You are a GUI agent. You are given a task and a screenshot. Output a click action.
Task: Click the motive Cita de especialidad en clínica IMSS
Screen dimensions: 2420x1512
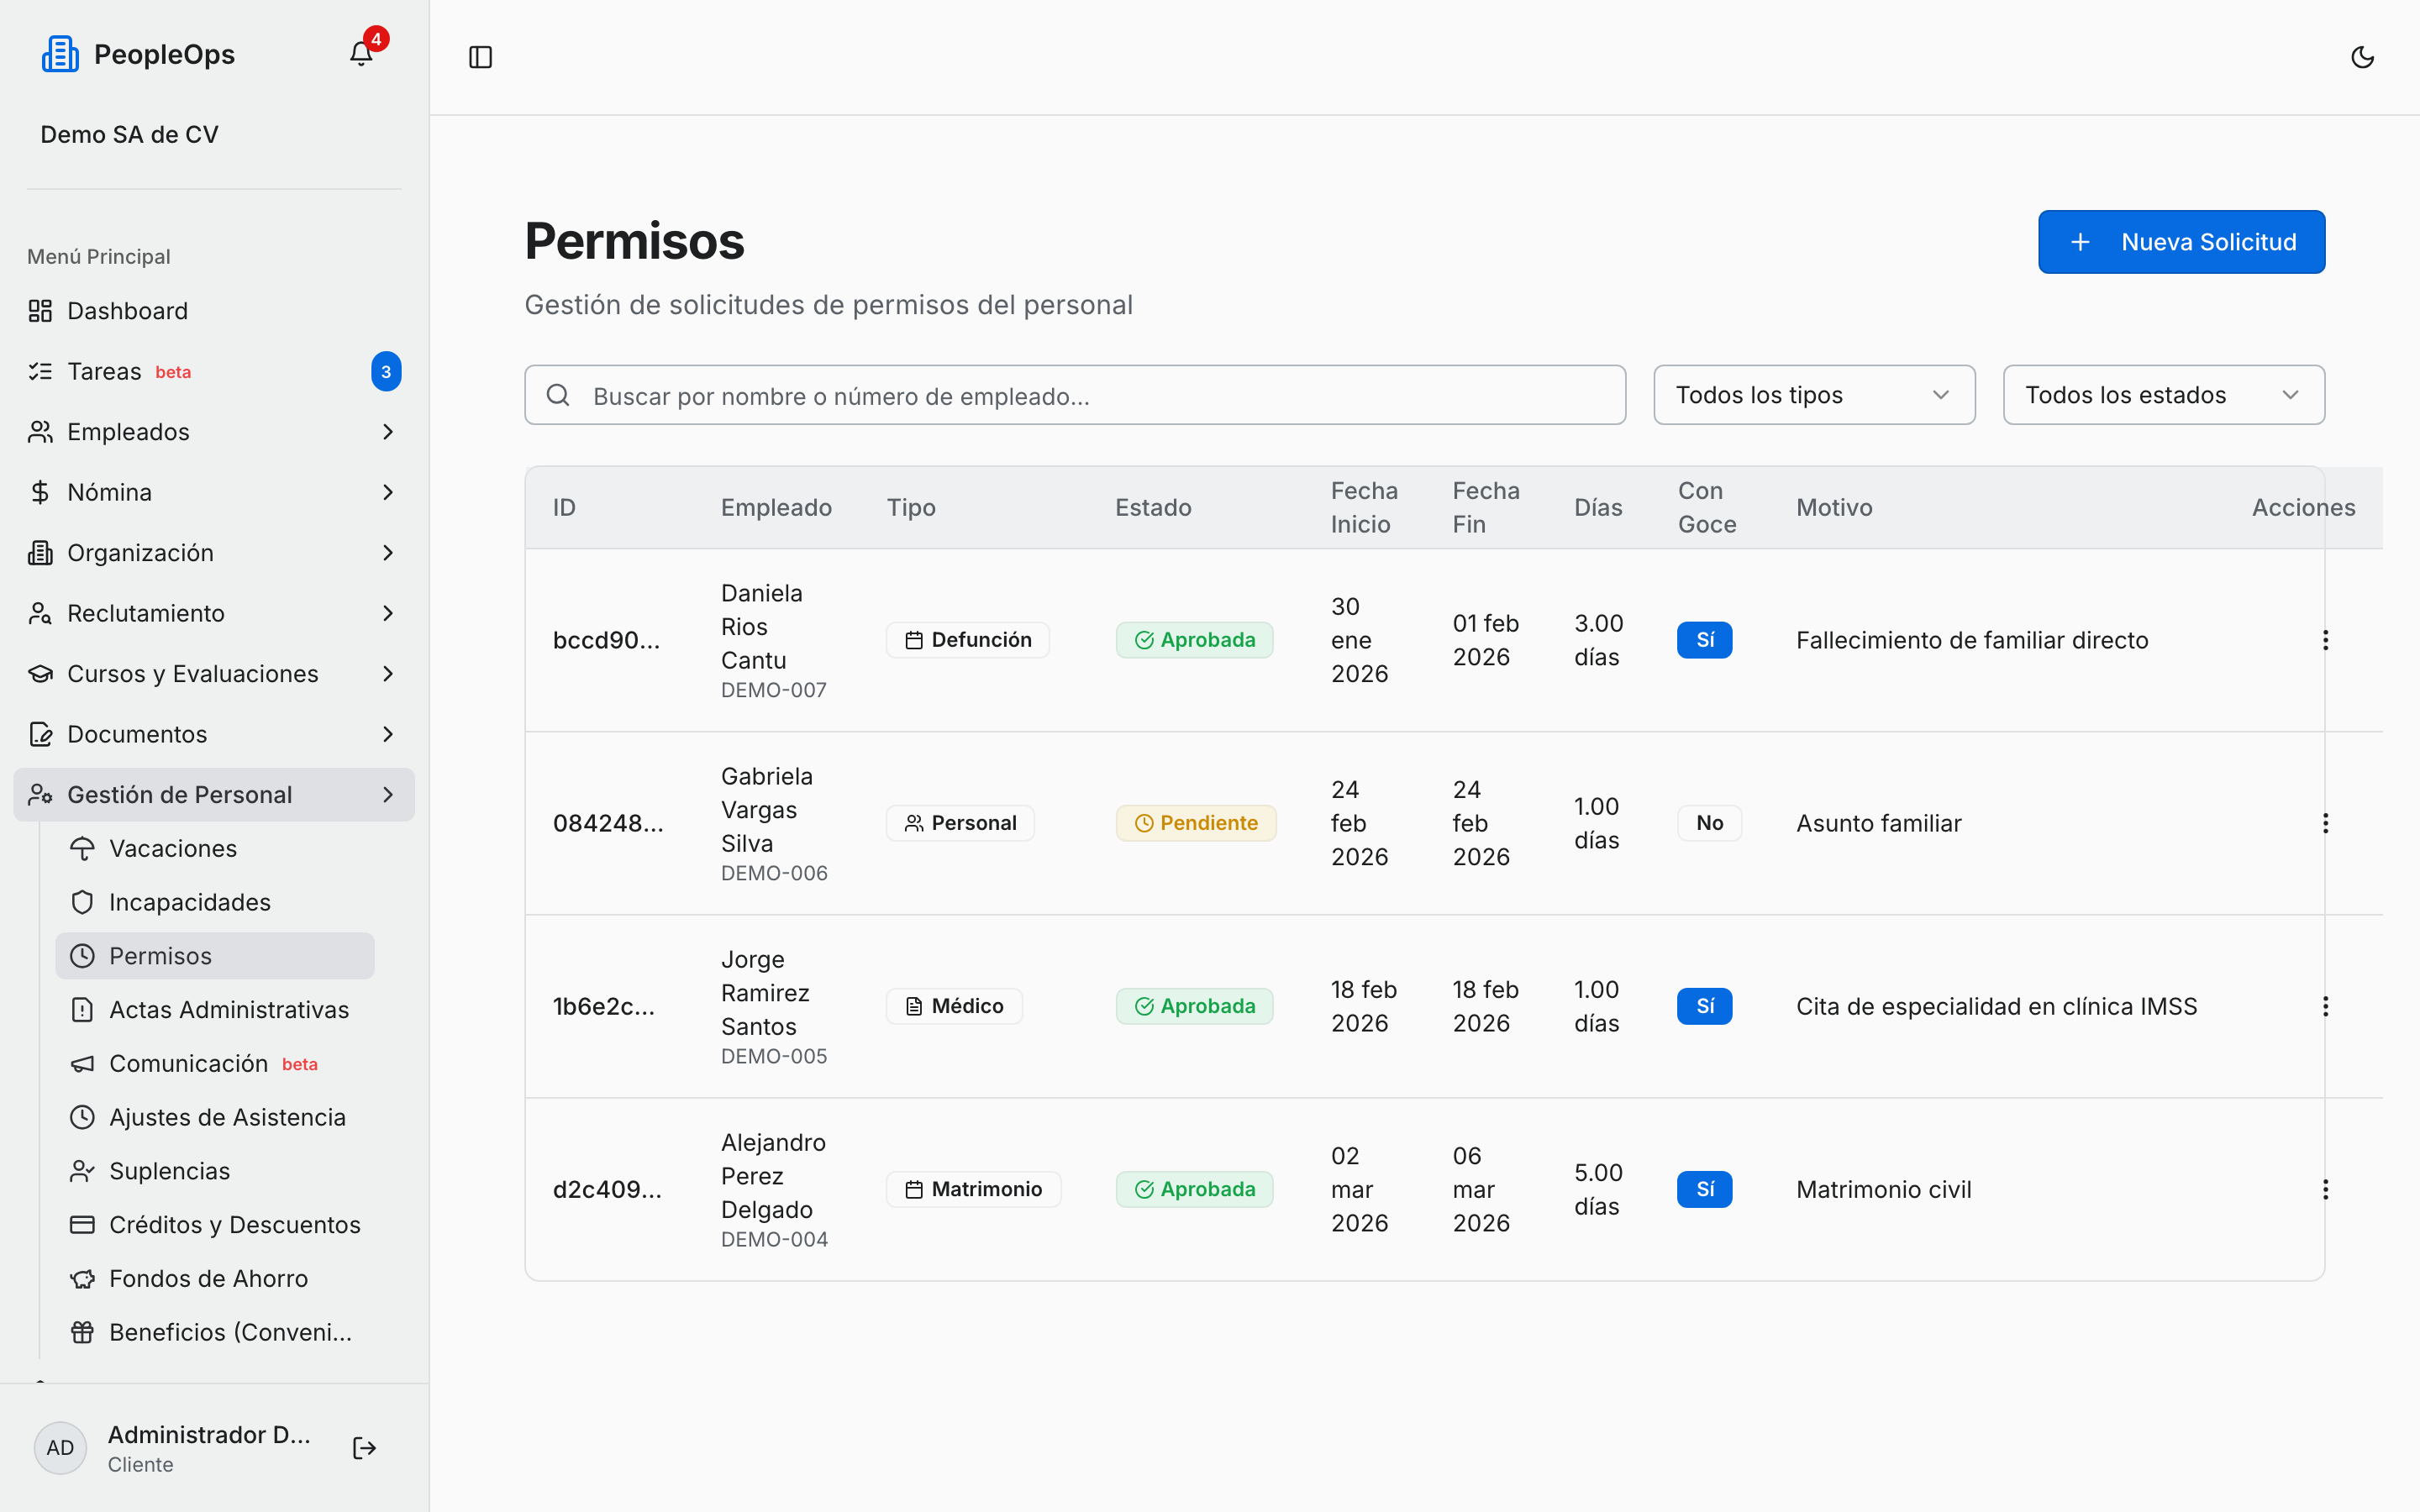1996,1006
